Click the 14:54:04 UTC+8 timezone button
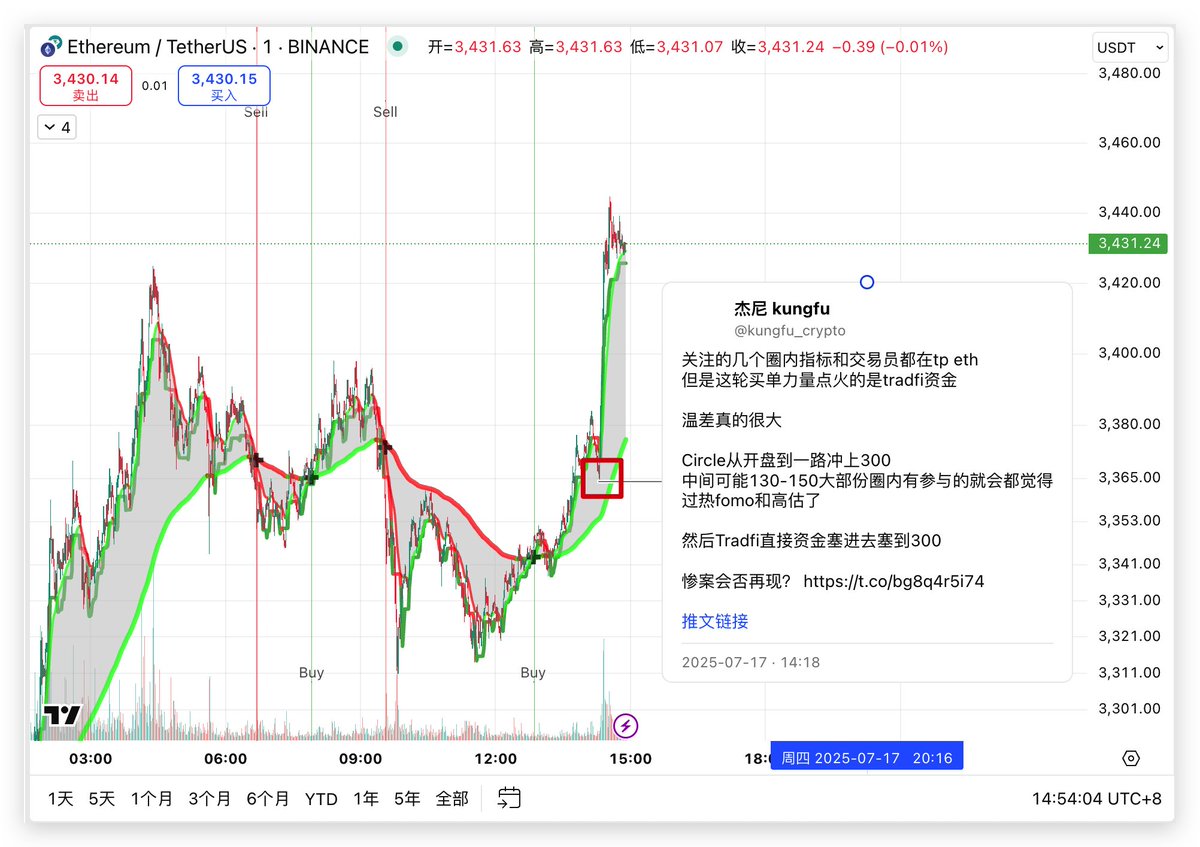Screen dimensions: 1200x847 pos(1097,799)
